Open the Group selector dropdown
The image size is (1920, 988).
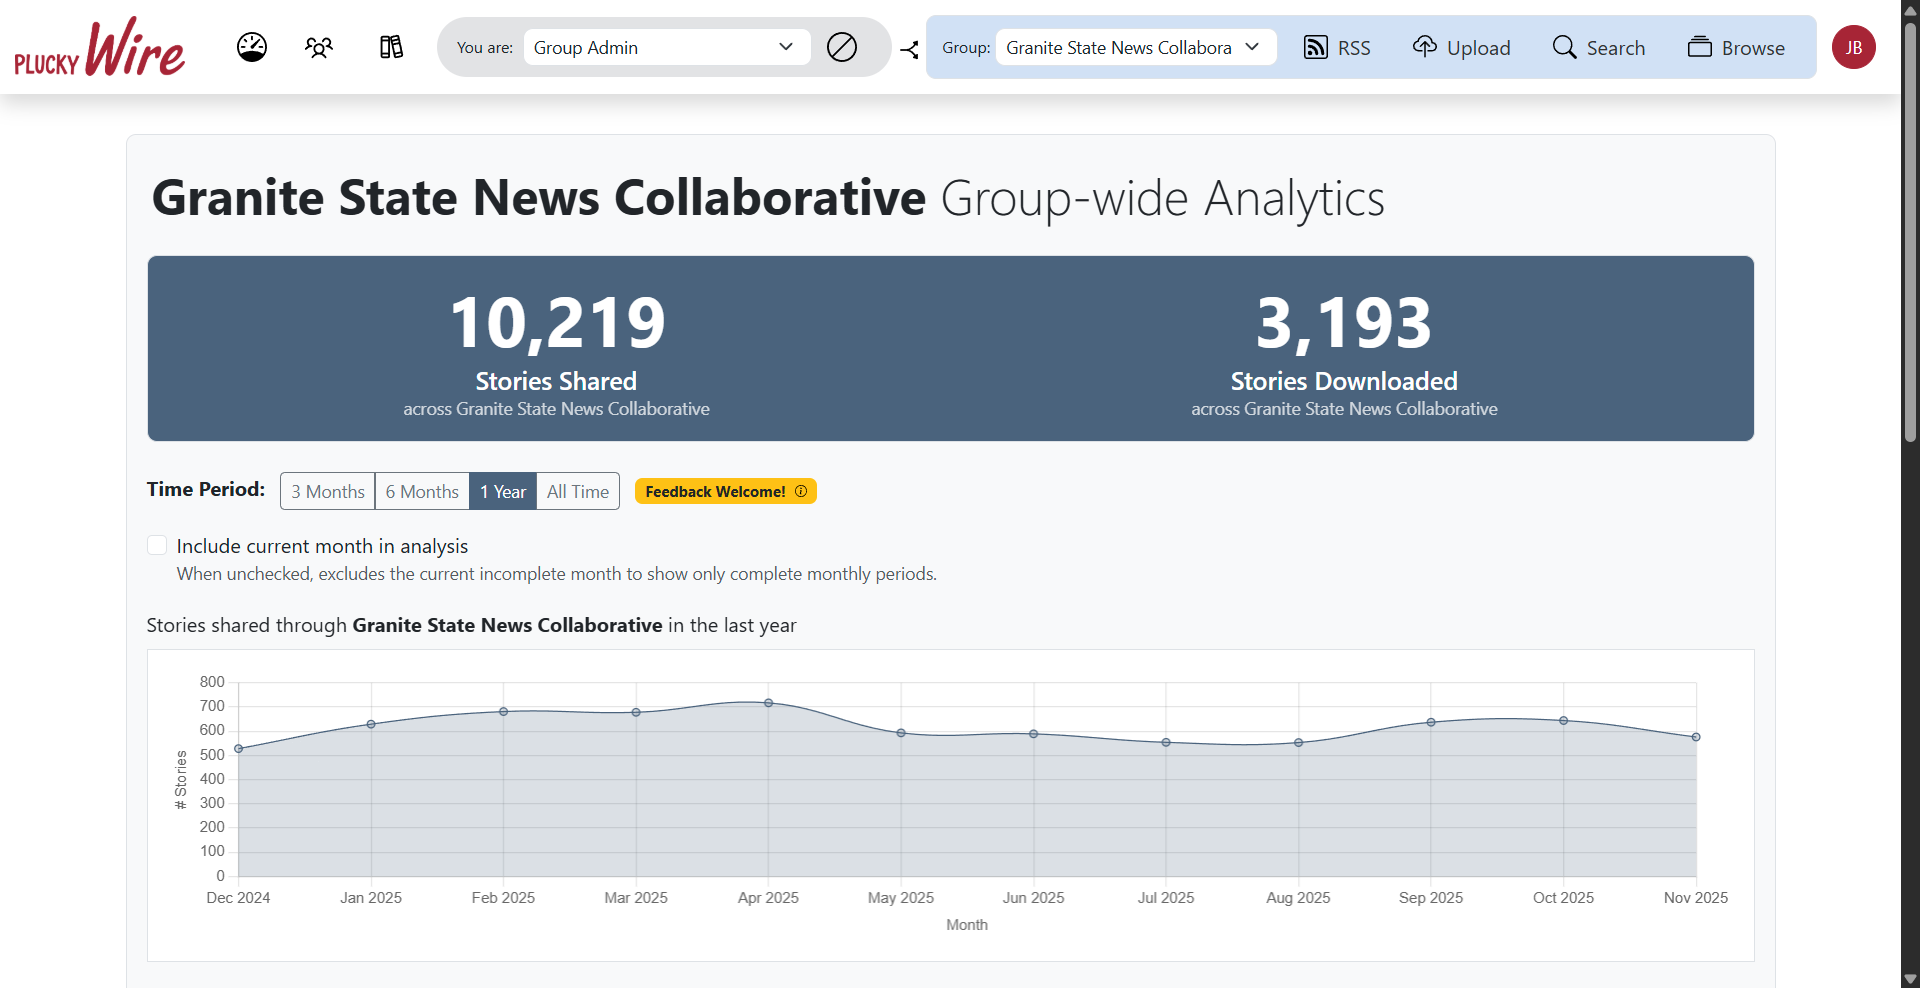coord(1135,47)
